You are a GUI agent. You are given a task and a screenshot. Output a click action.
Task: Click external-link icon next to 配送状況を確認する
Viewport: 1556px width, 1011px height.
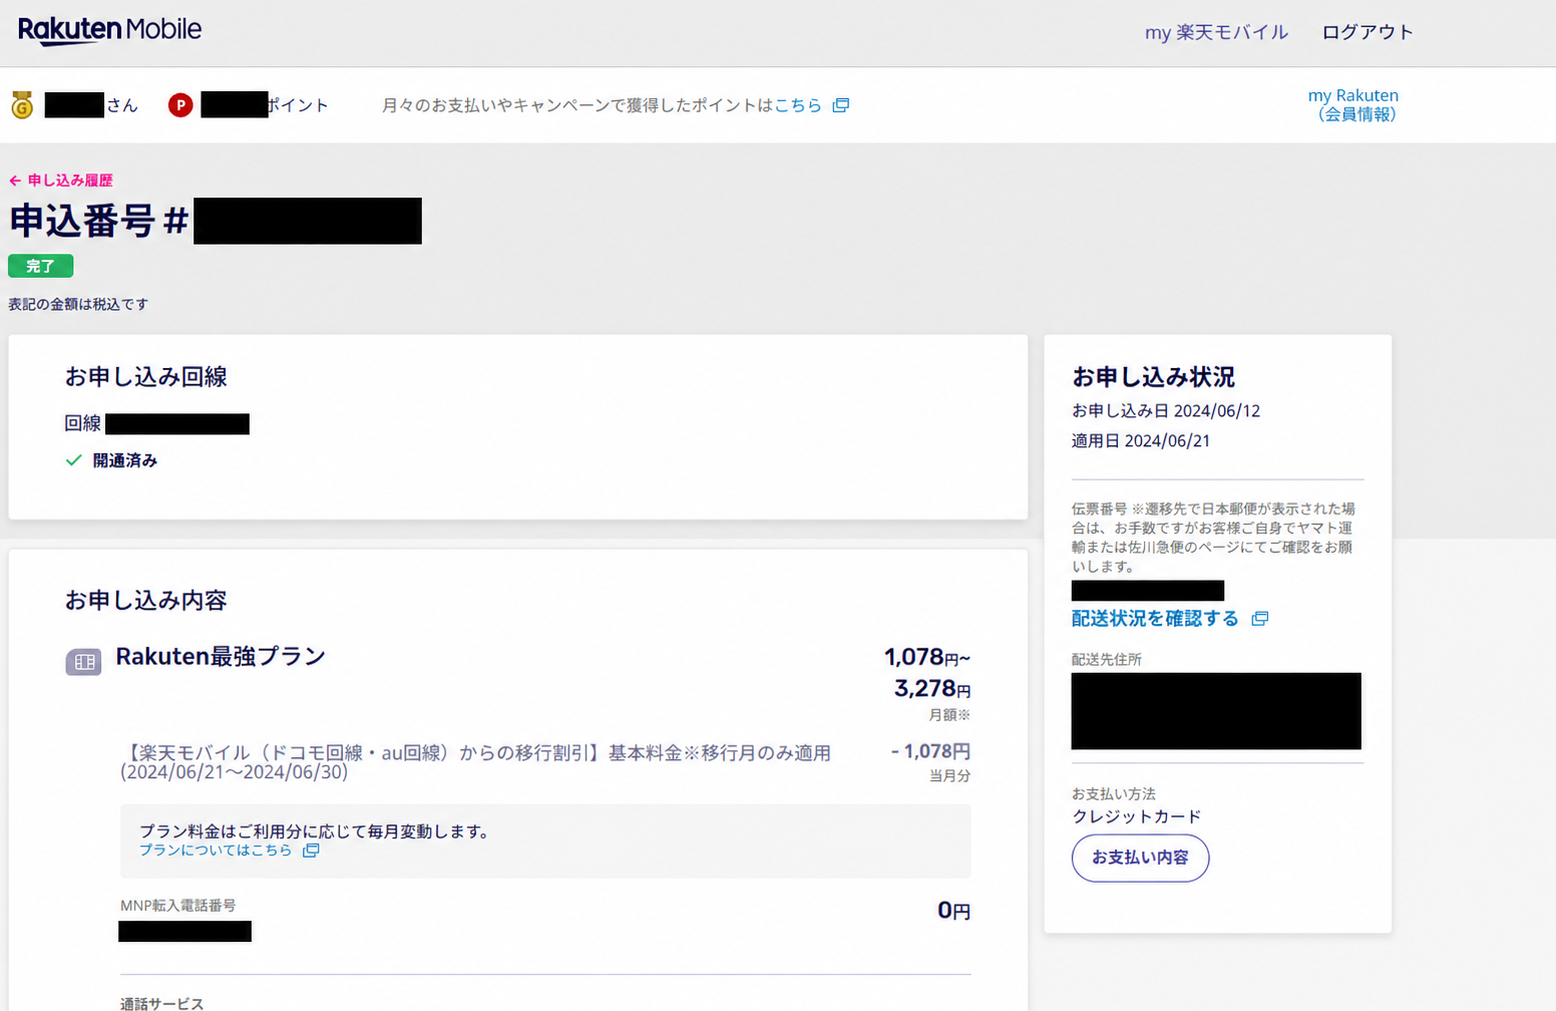point(1260,619)
